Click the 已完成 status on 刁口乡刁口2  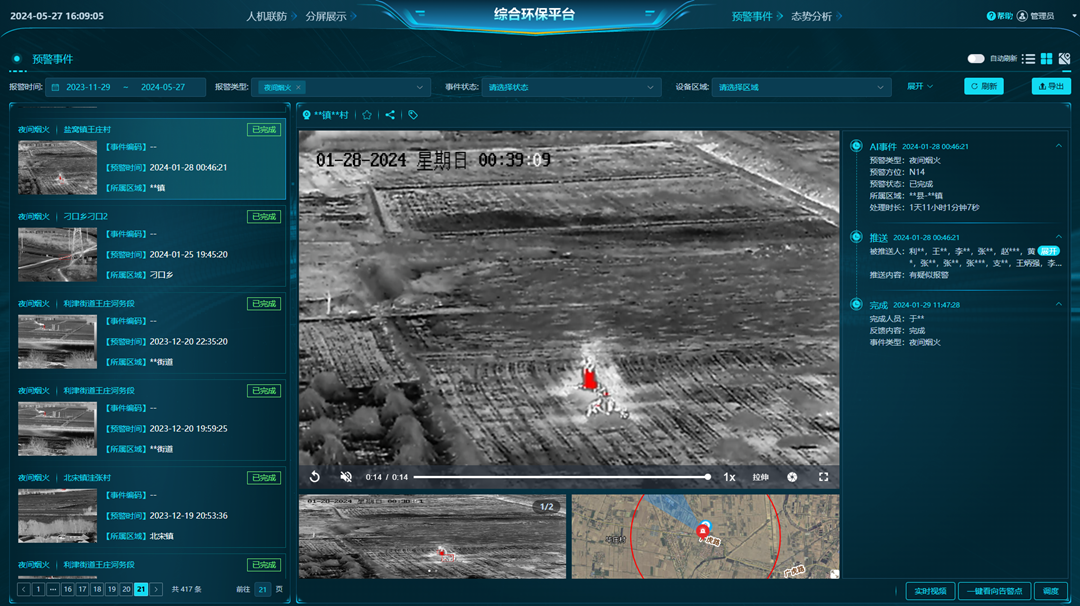click(264, 217)
